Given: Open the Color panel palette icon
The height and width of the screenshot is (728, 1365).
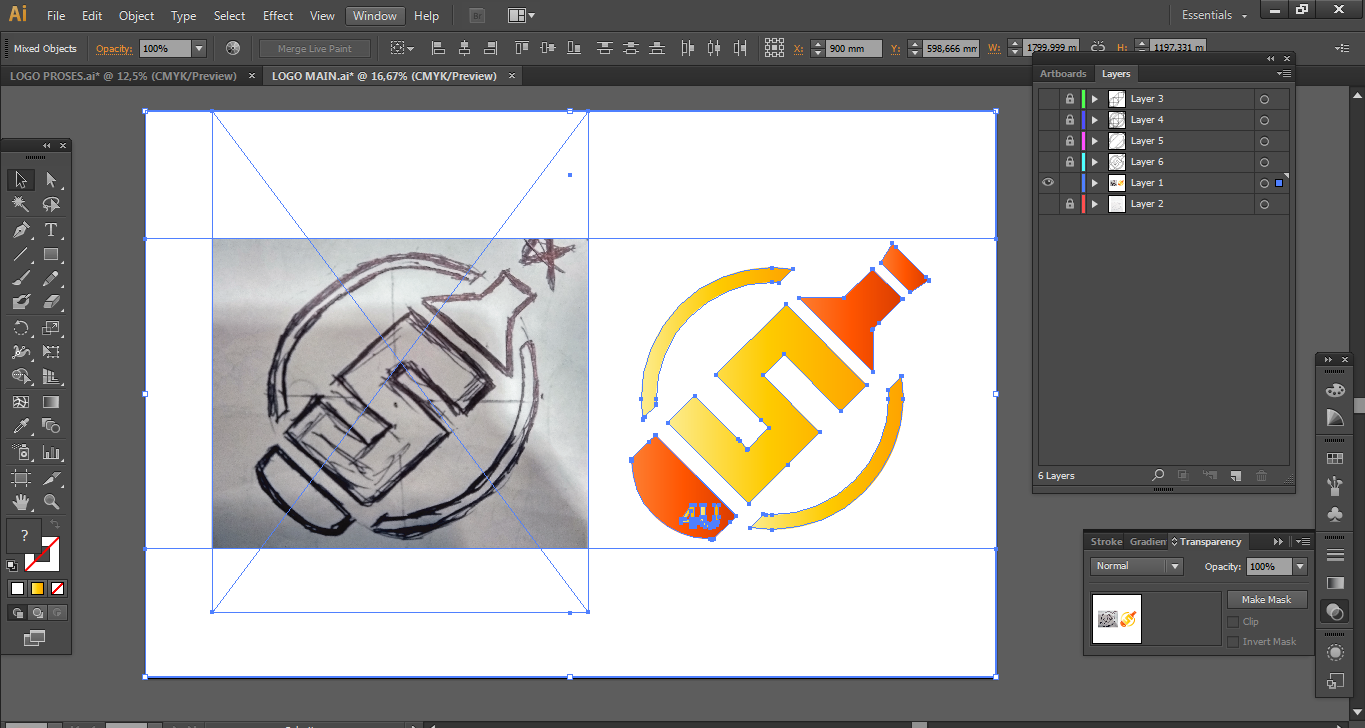Looking at the screenshot, I should pos(1334,390).
